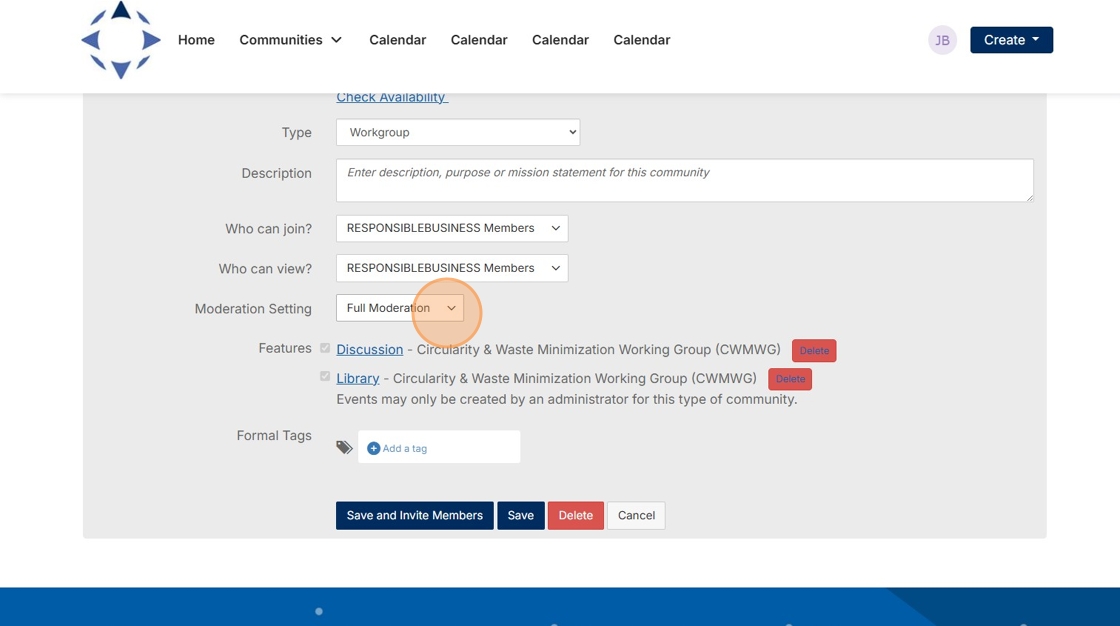Open the Library feature link
1120x626 pixels.
pos(358,378)
